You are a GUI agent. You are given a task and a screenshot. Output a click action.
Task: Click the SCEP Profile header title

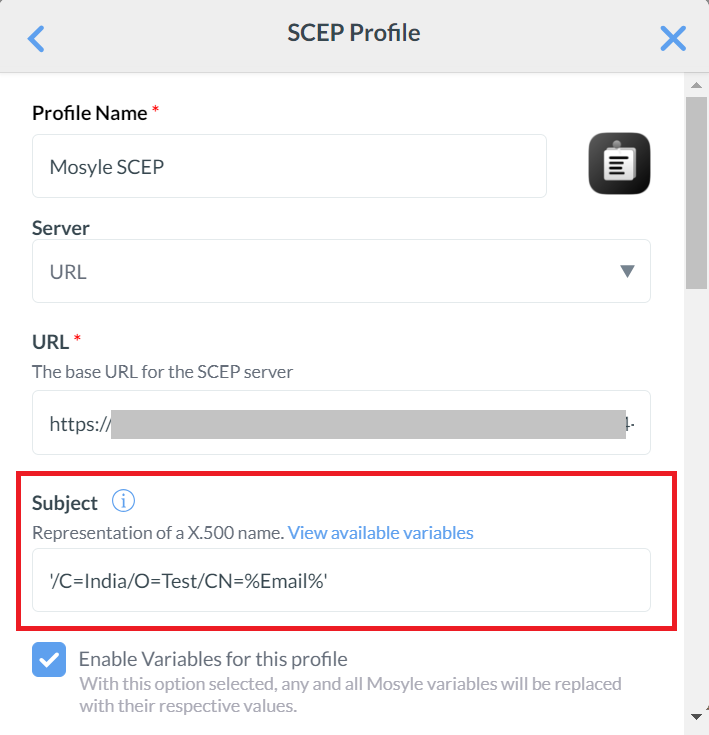[354, 33]
